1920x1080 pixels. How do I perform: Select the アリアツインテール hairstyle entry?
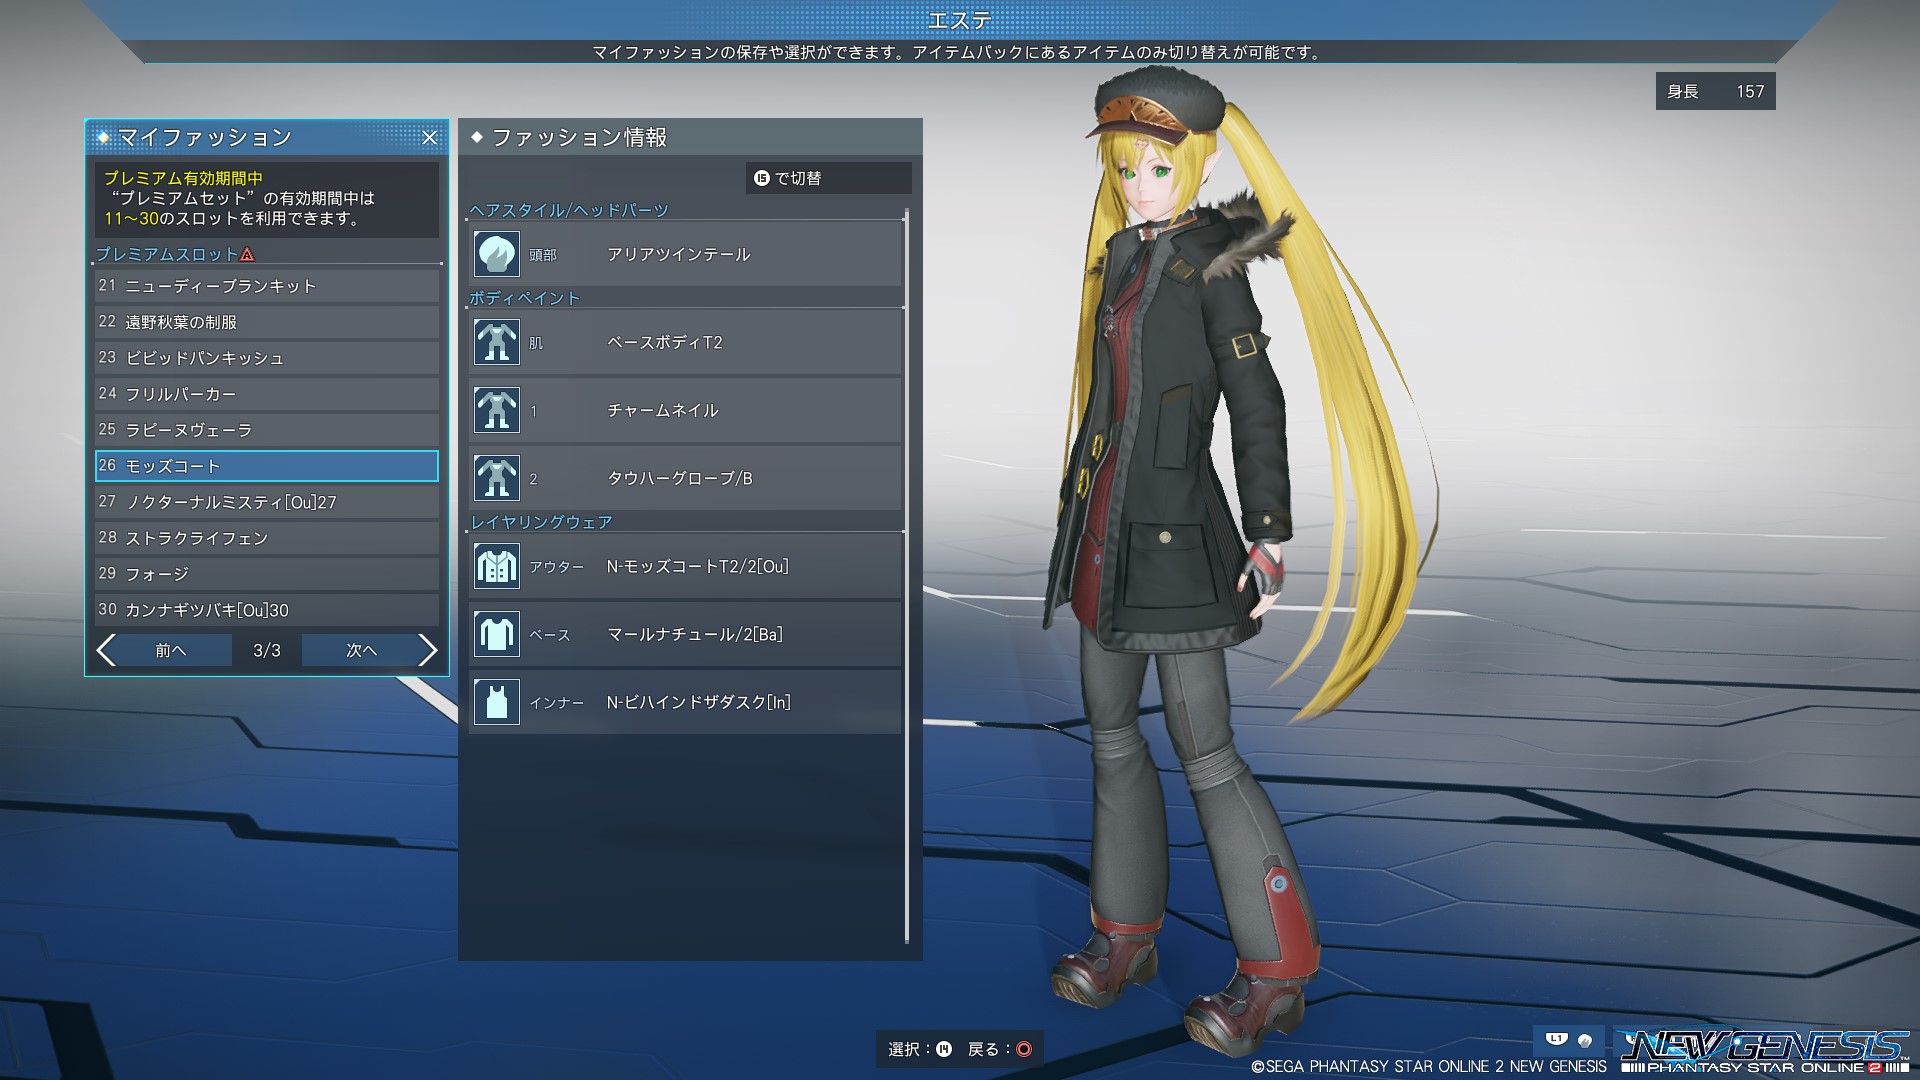point(687,254)
